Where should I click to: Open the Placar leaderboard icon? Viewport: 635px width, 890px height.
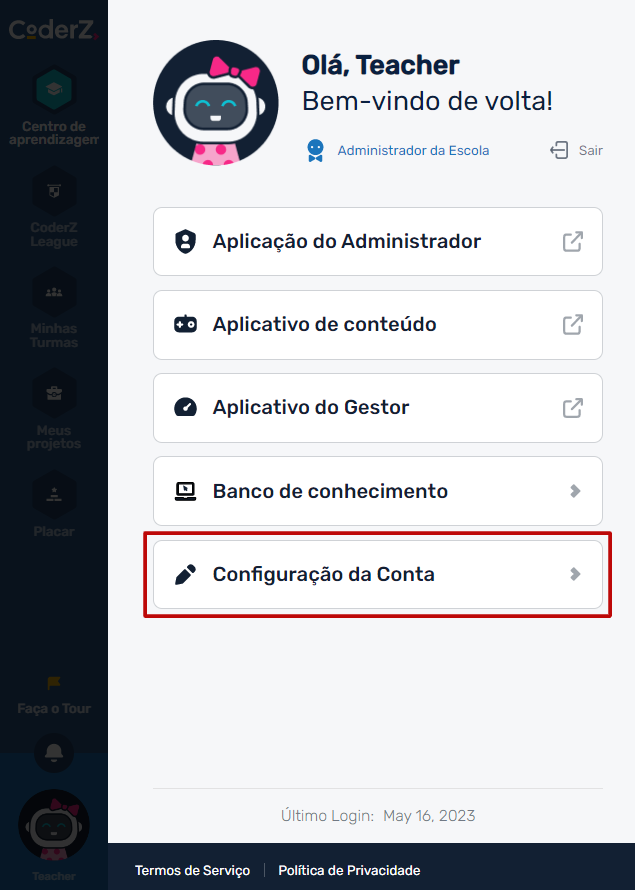(54, 495)
